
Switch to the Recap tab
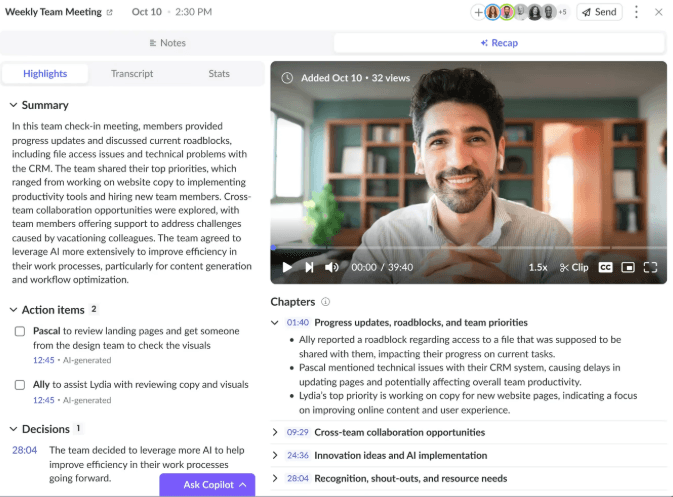coord(499,43)
